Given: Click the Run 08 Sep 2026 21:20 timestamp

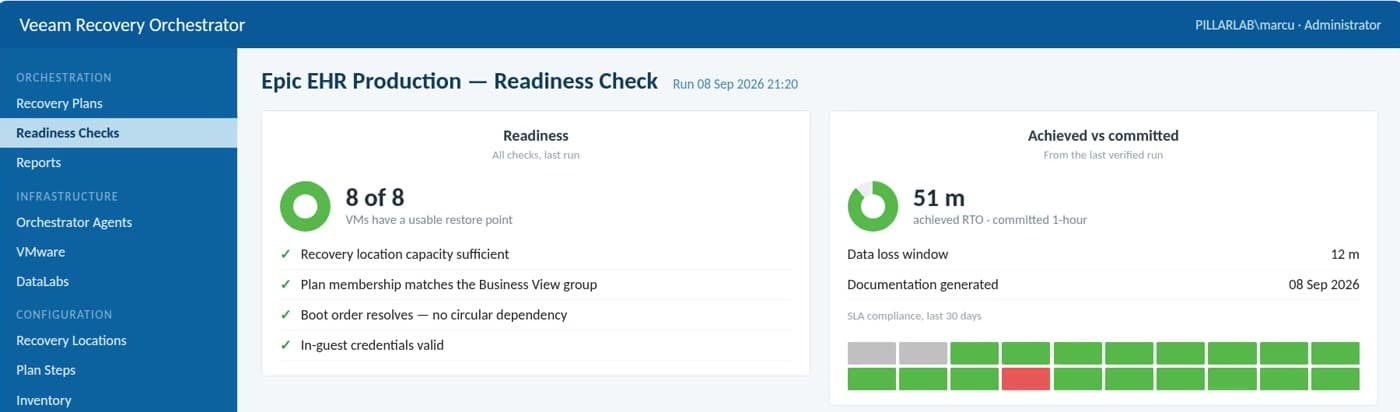Looking at the screenshot, I should point(735,84).
